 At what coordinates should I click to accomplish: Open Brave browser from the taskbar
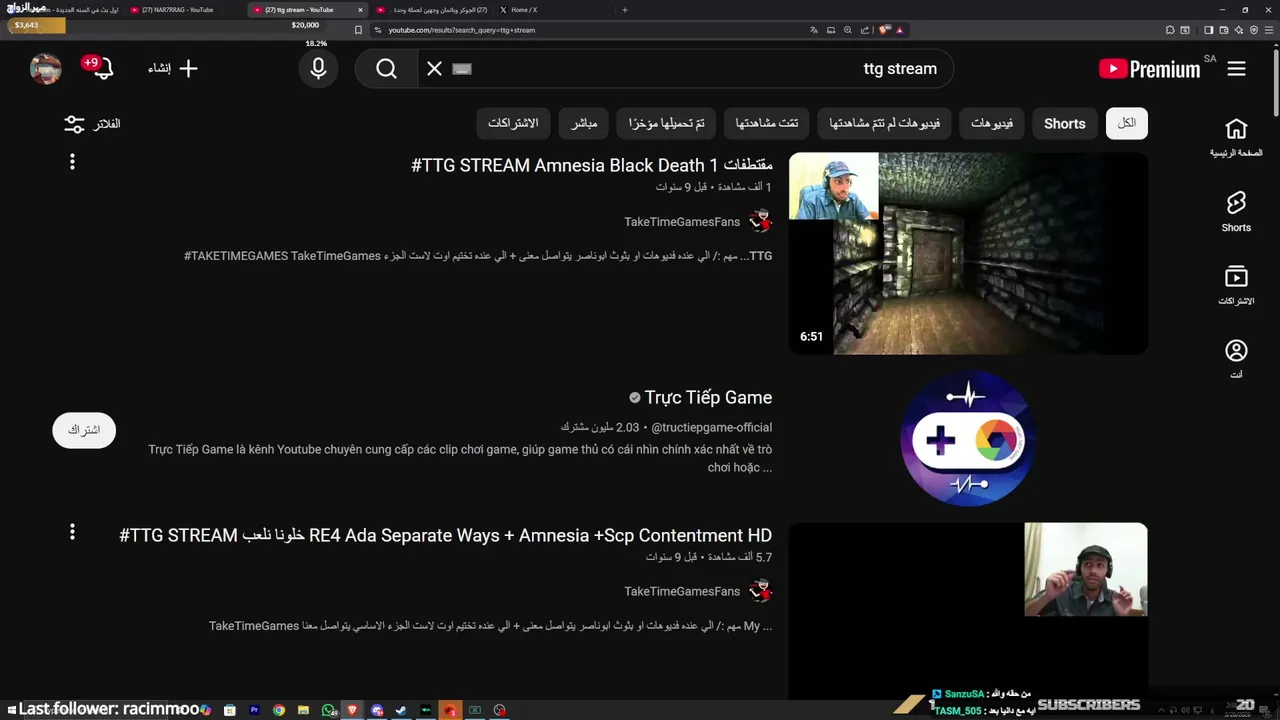point(352,710)
